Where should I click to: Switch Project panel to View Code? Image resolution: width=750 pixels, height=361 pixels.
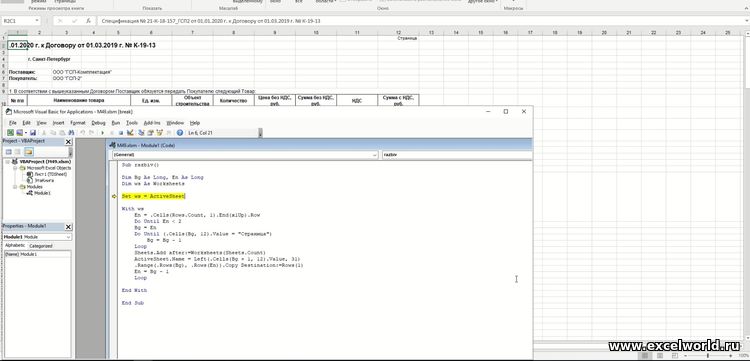(9, 152)
